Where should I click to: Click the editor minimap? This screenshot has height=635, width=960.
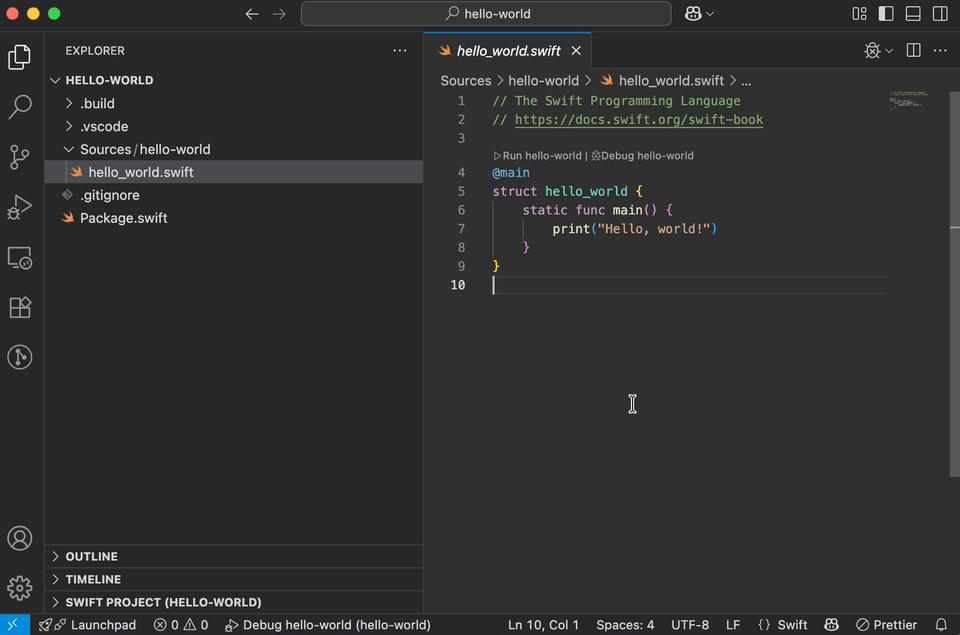click(909, 100)
